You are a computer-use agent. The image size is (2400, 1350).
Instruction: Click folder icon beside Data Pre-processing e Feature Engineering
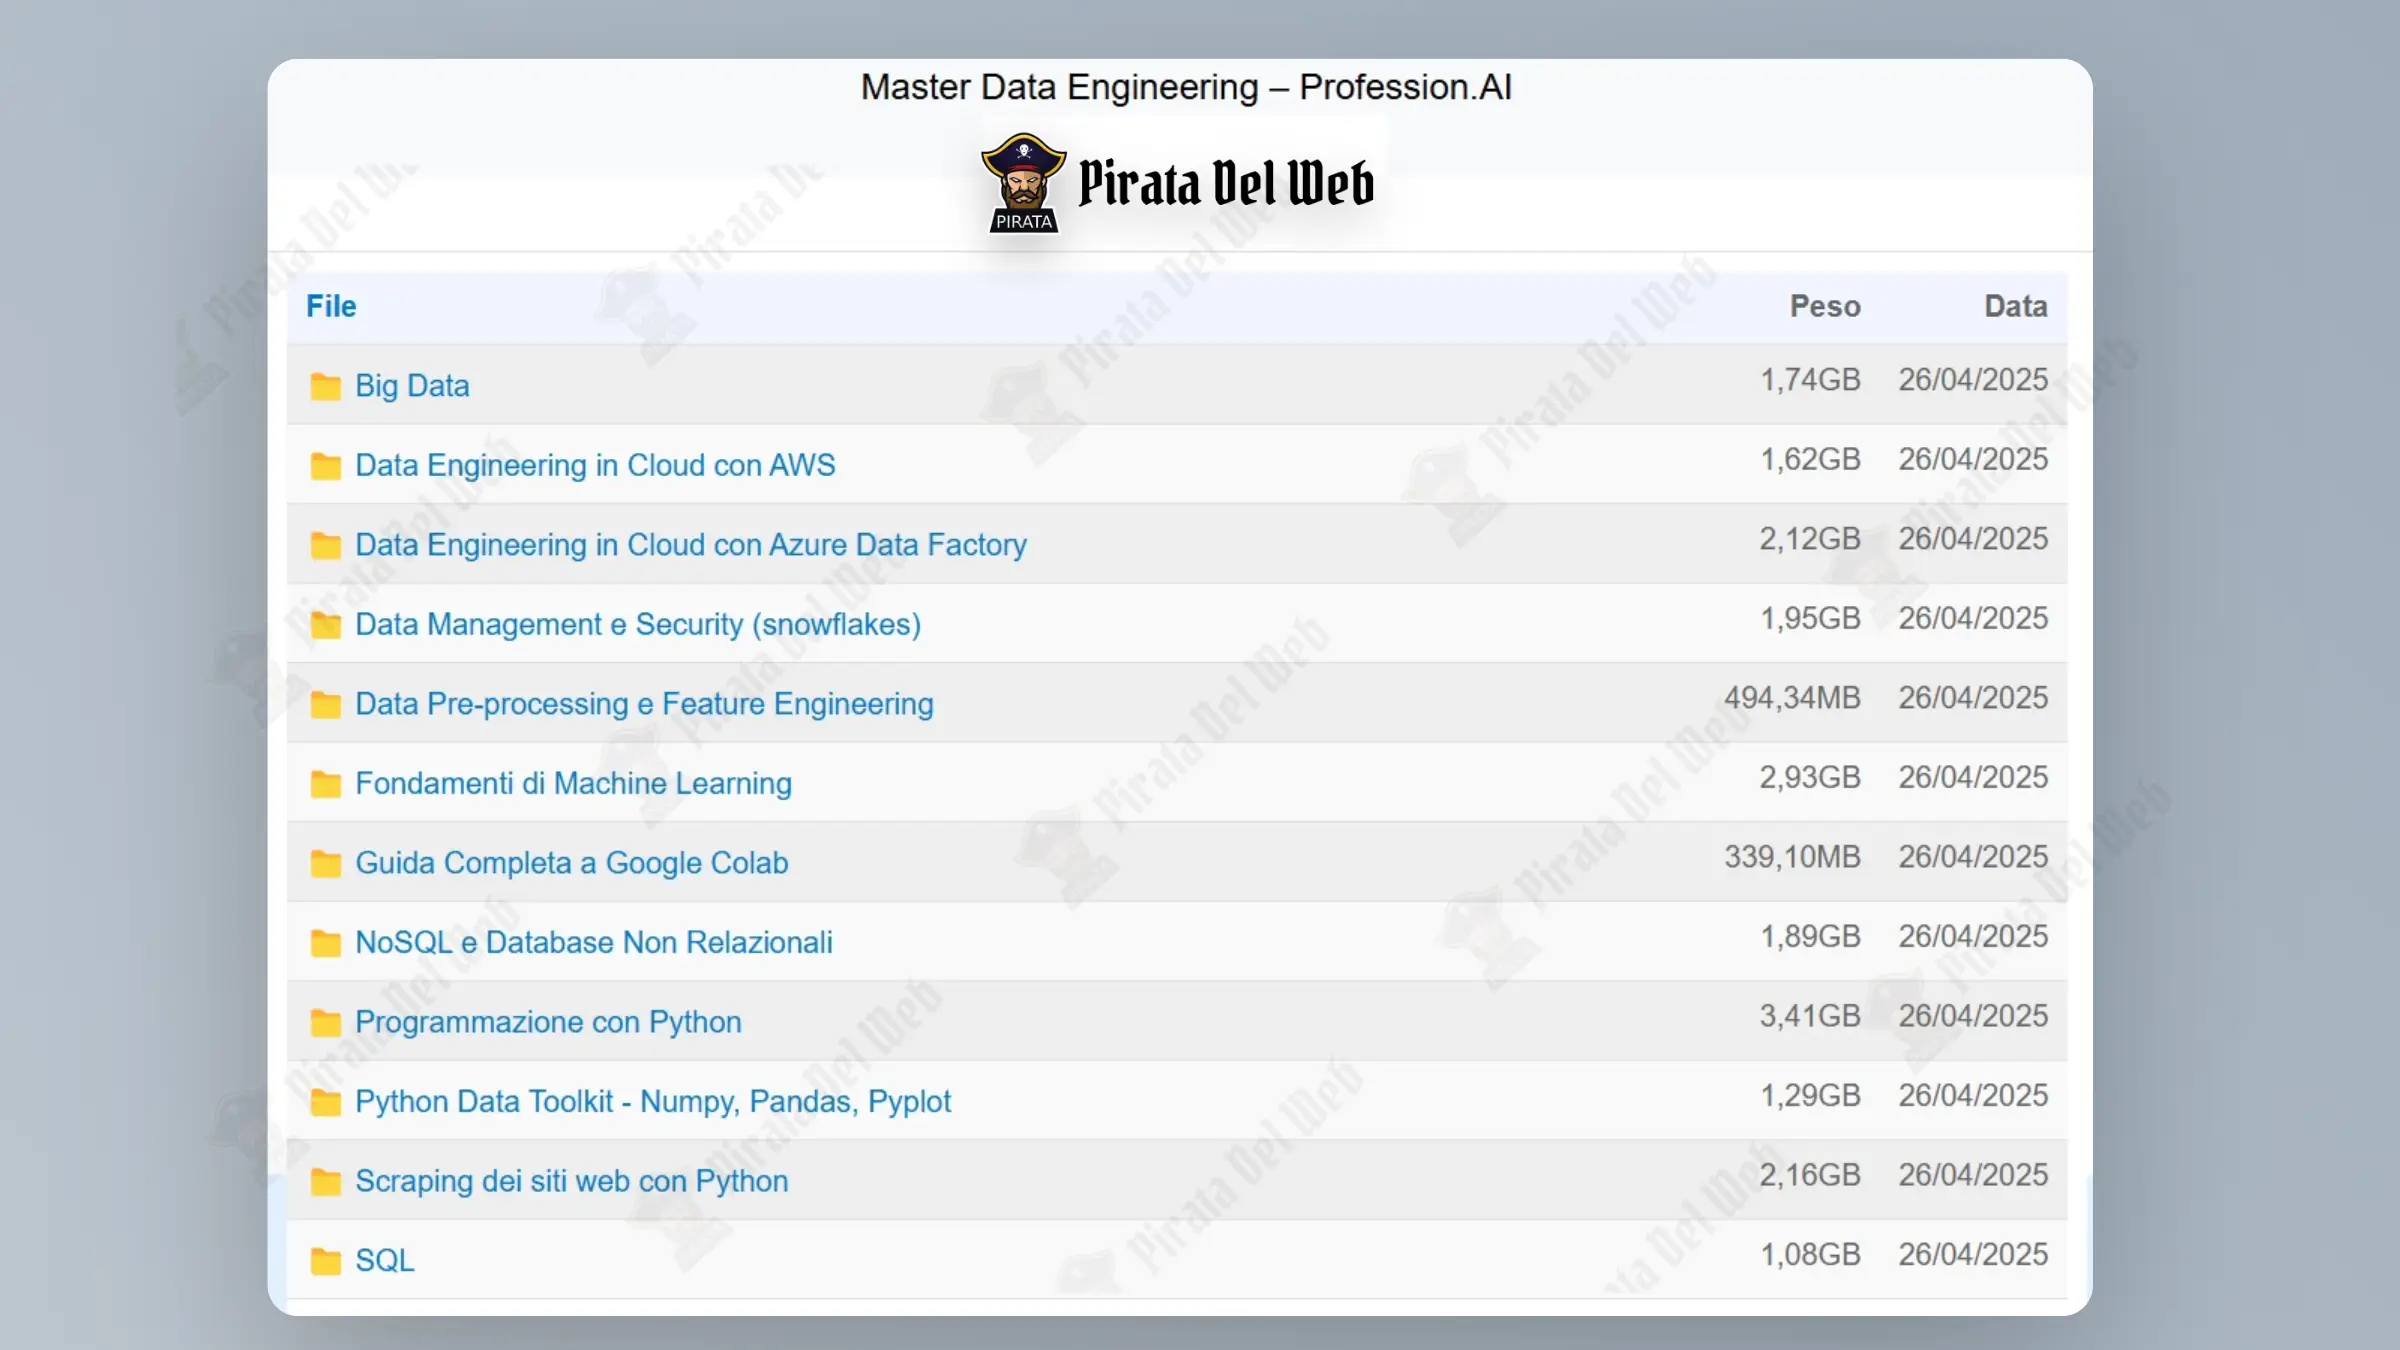click(325, 704)
